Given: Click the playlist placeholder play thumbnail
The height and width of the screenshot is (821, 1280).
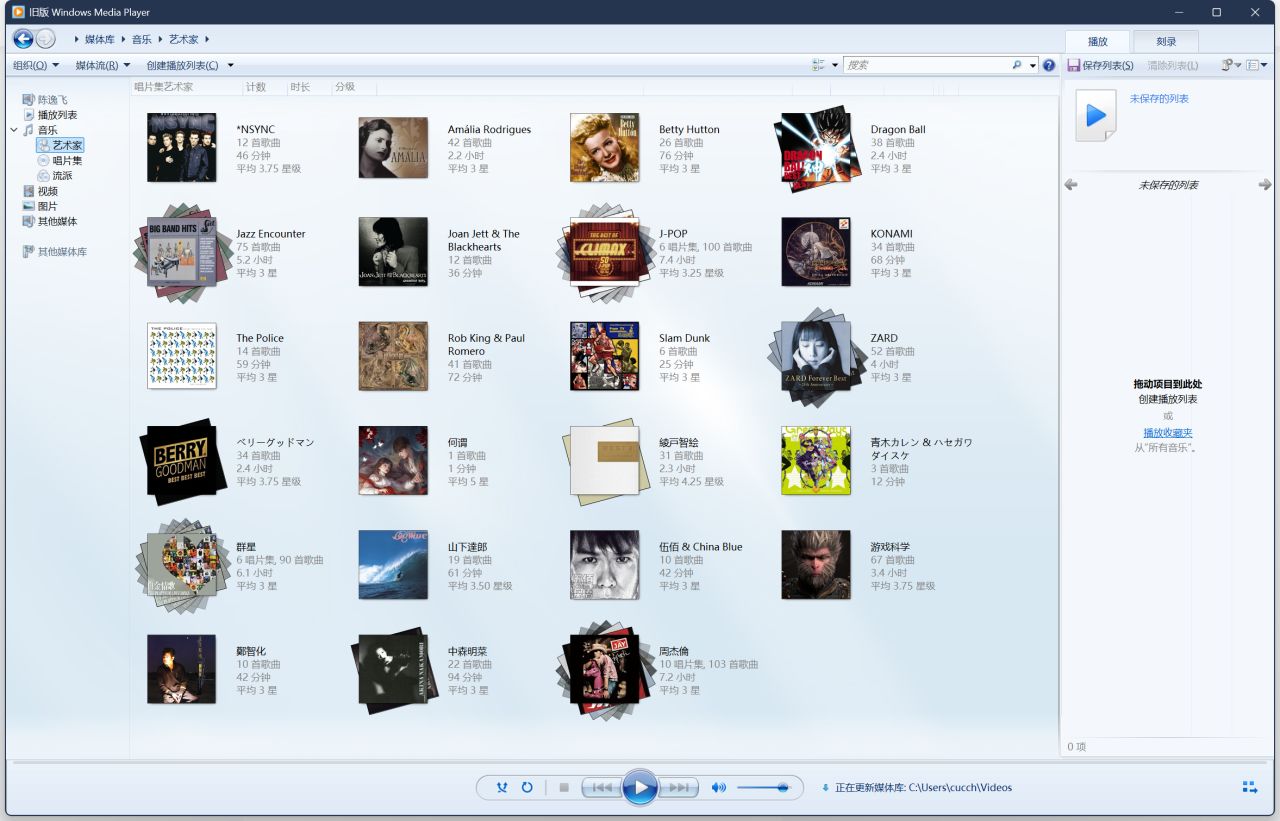Looking at the screenshot, I should pyautogui.click(x=1096, y=116).
